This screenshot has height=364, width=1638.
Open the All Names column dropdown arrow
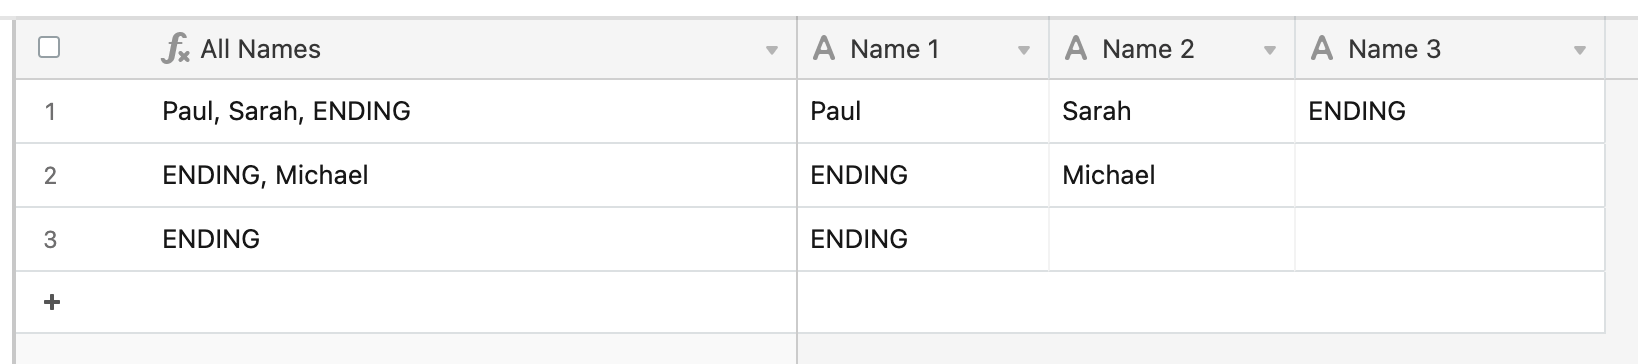pos(771,50)
